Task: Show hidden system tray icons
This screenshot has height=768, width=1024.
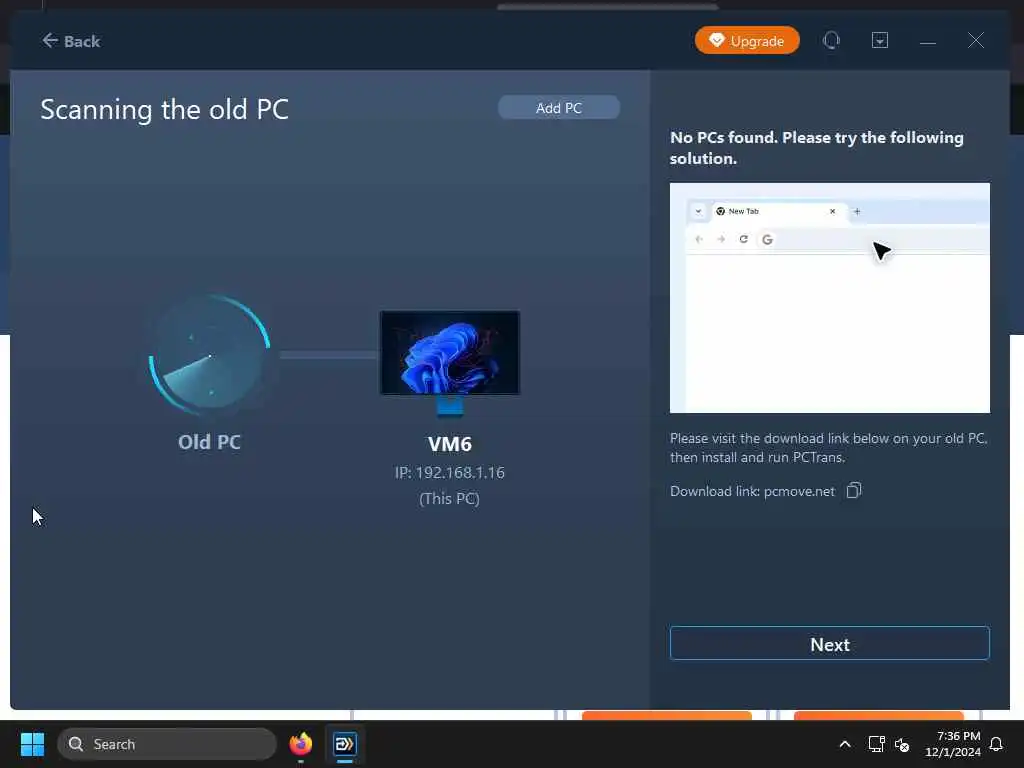Action: pyautogui.click(x=844, y=744)
